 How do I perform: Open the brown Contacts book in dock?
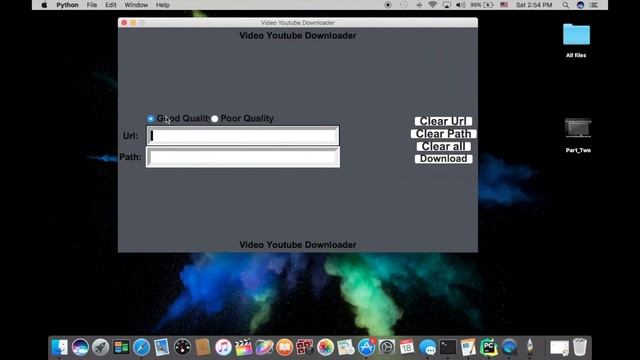coord(202,347)
